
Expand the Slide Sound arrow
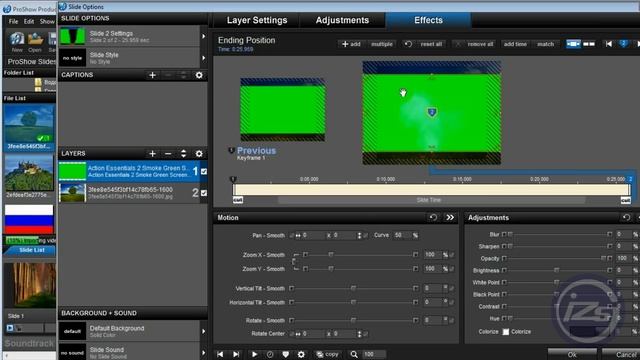[x=203, y=352]
